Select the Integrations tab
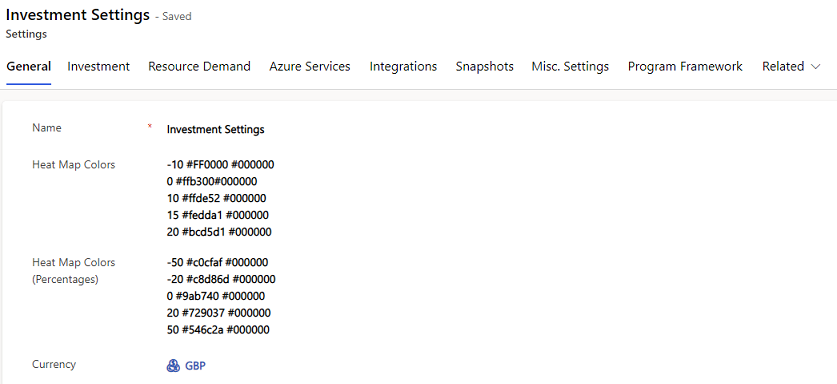 pos(403,67)
